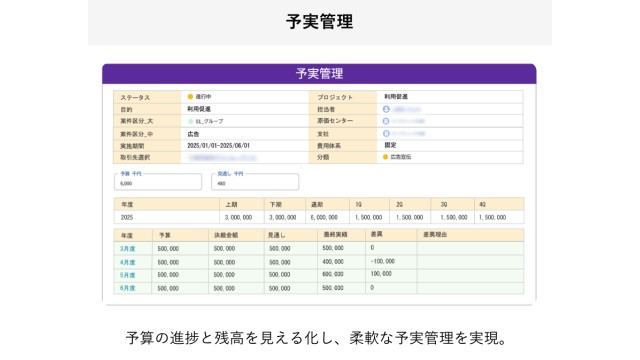Screen dimensions: 640x360
Task: Click the 600,000 最終実績 cell for 5月度
Action: (342, 275)
